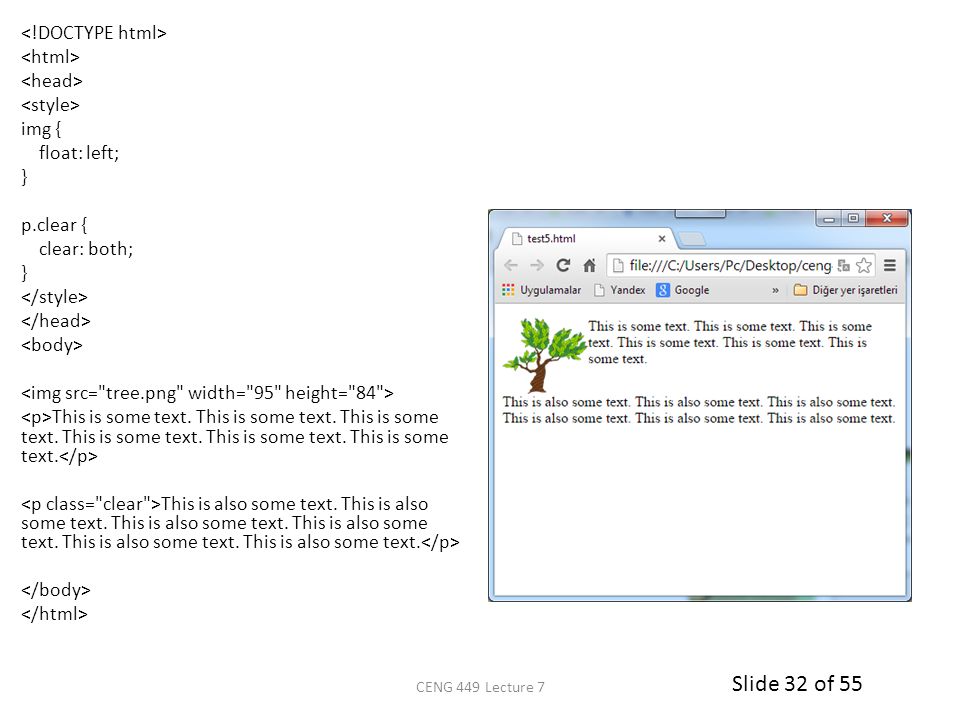Open a new tab button

692,239
